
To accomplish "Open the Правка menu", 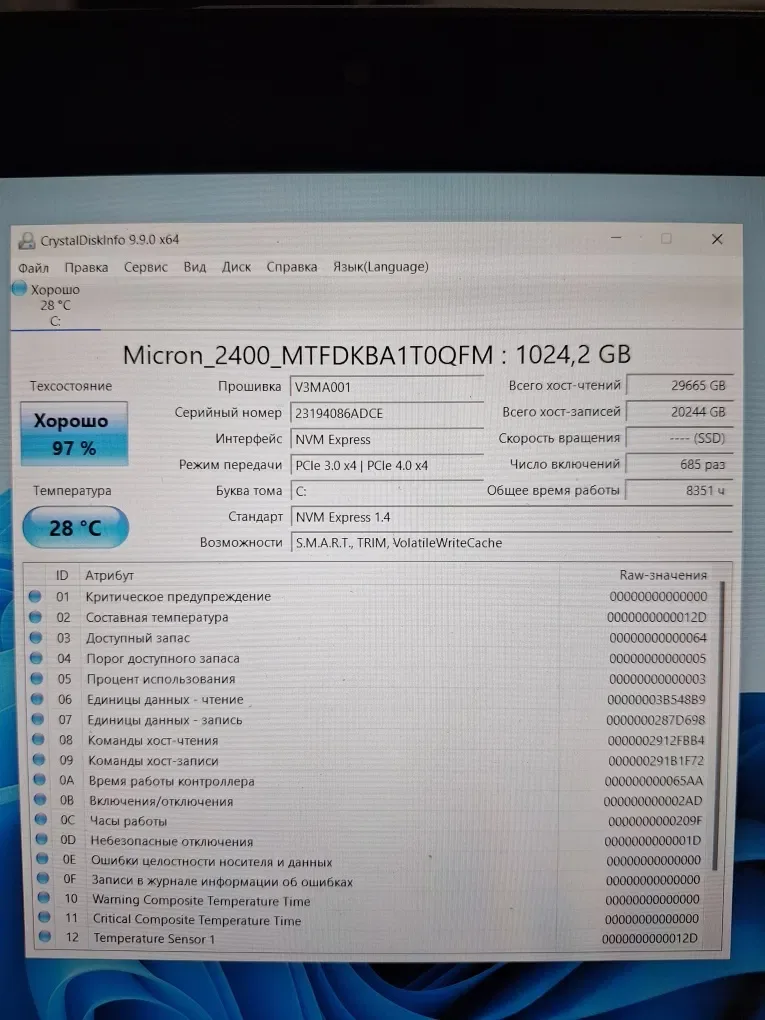I will [86, 267].
